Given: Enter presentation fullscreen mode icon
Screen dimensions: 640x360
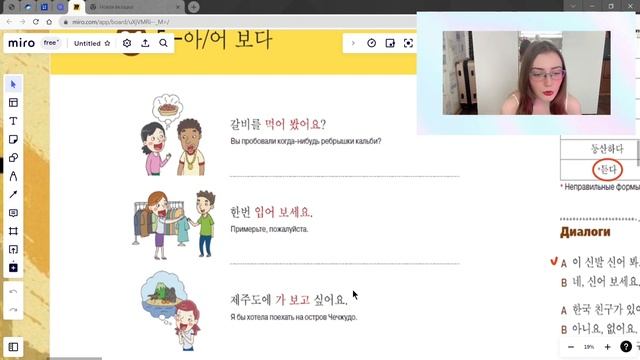Looking at the screenshot, I should tap(408, 43).
